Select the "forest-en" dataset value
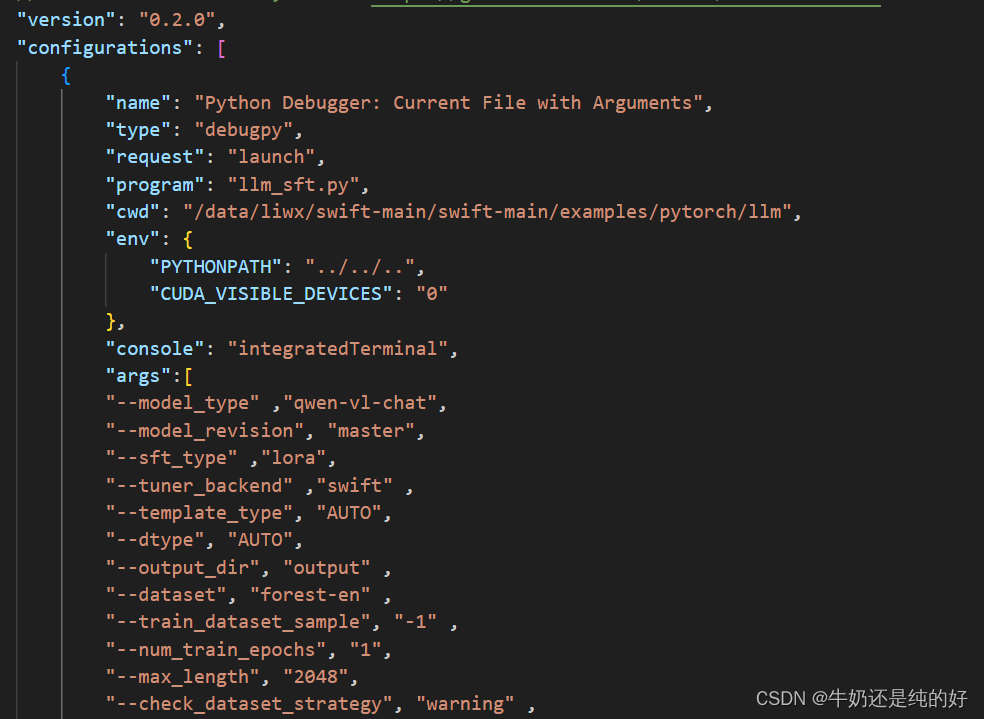Screen dimensions: 984x719 pyautogui.click(x=310, y=594)
